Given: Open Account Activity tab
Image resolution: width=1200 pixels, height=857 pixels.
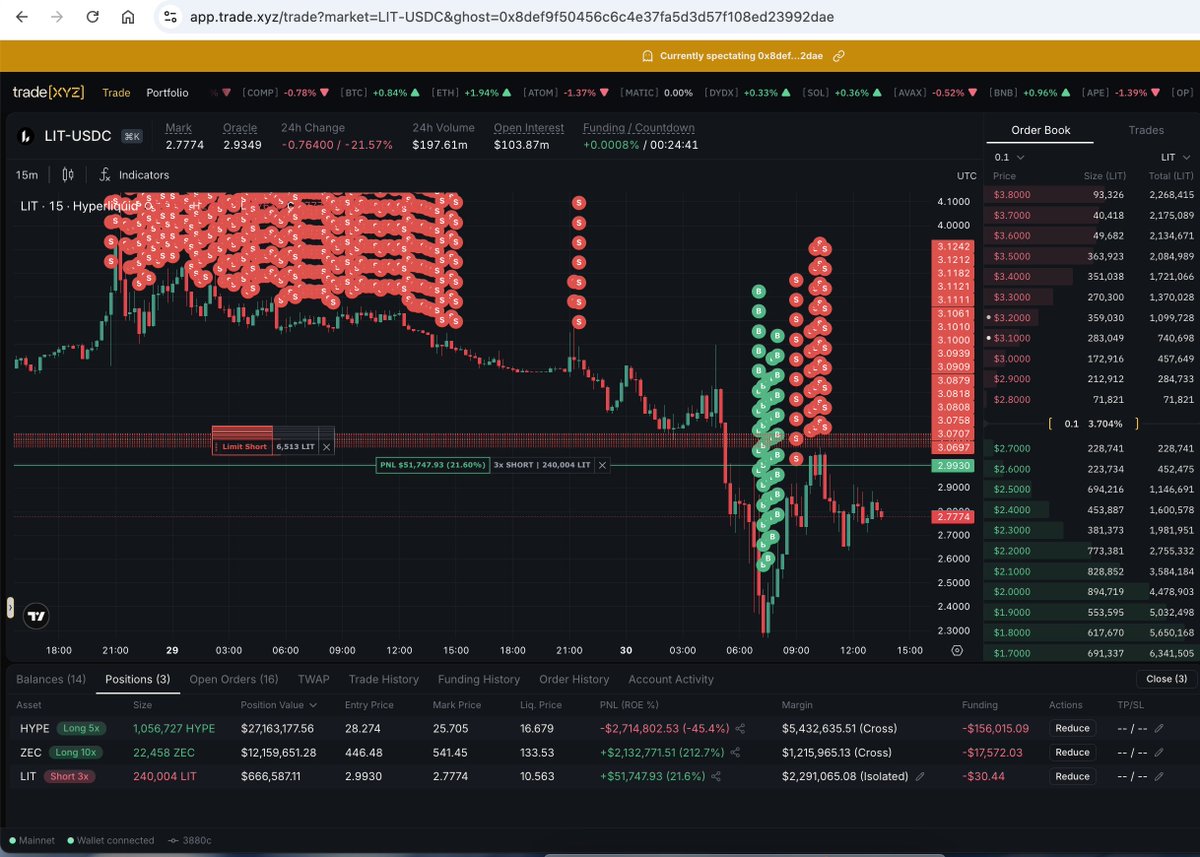Looking at the screenshot, I should [671, 679].
